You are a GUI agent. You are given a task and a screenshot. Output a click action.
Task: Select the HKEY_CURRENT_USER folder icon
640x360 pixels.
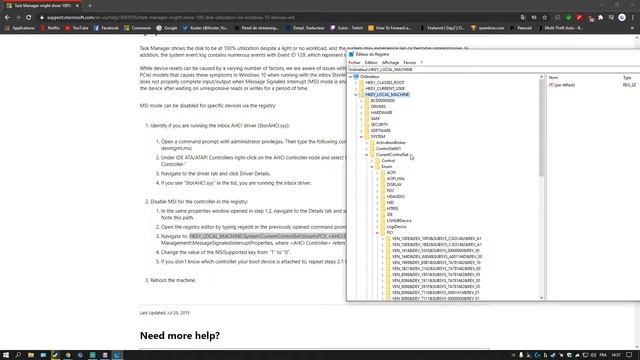tap(362, 89)
